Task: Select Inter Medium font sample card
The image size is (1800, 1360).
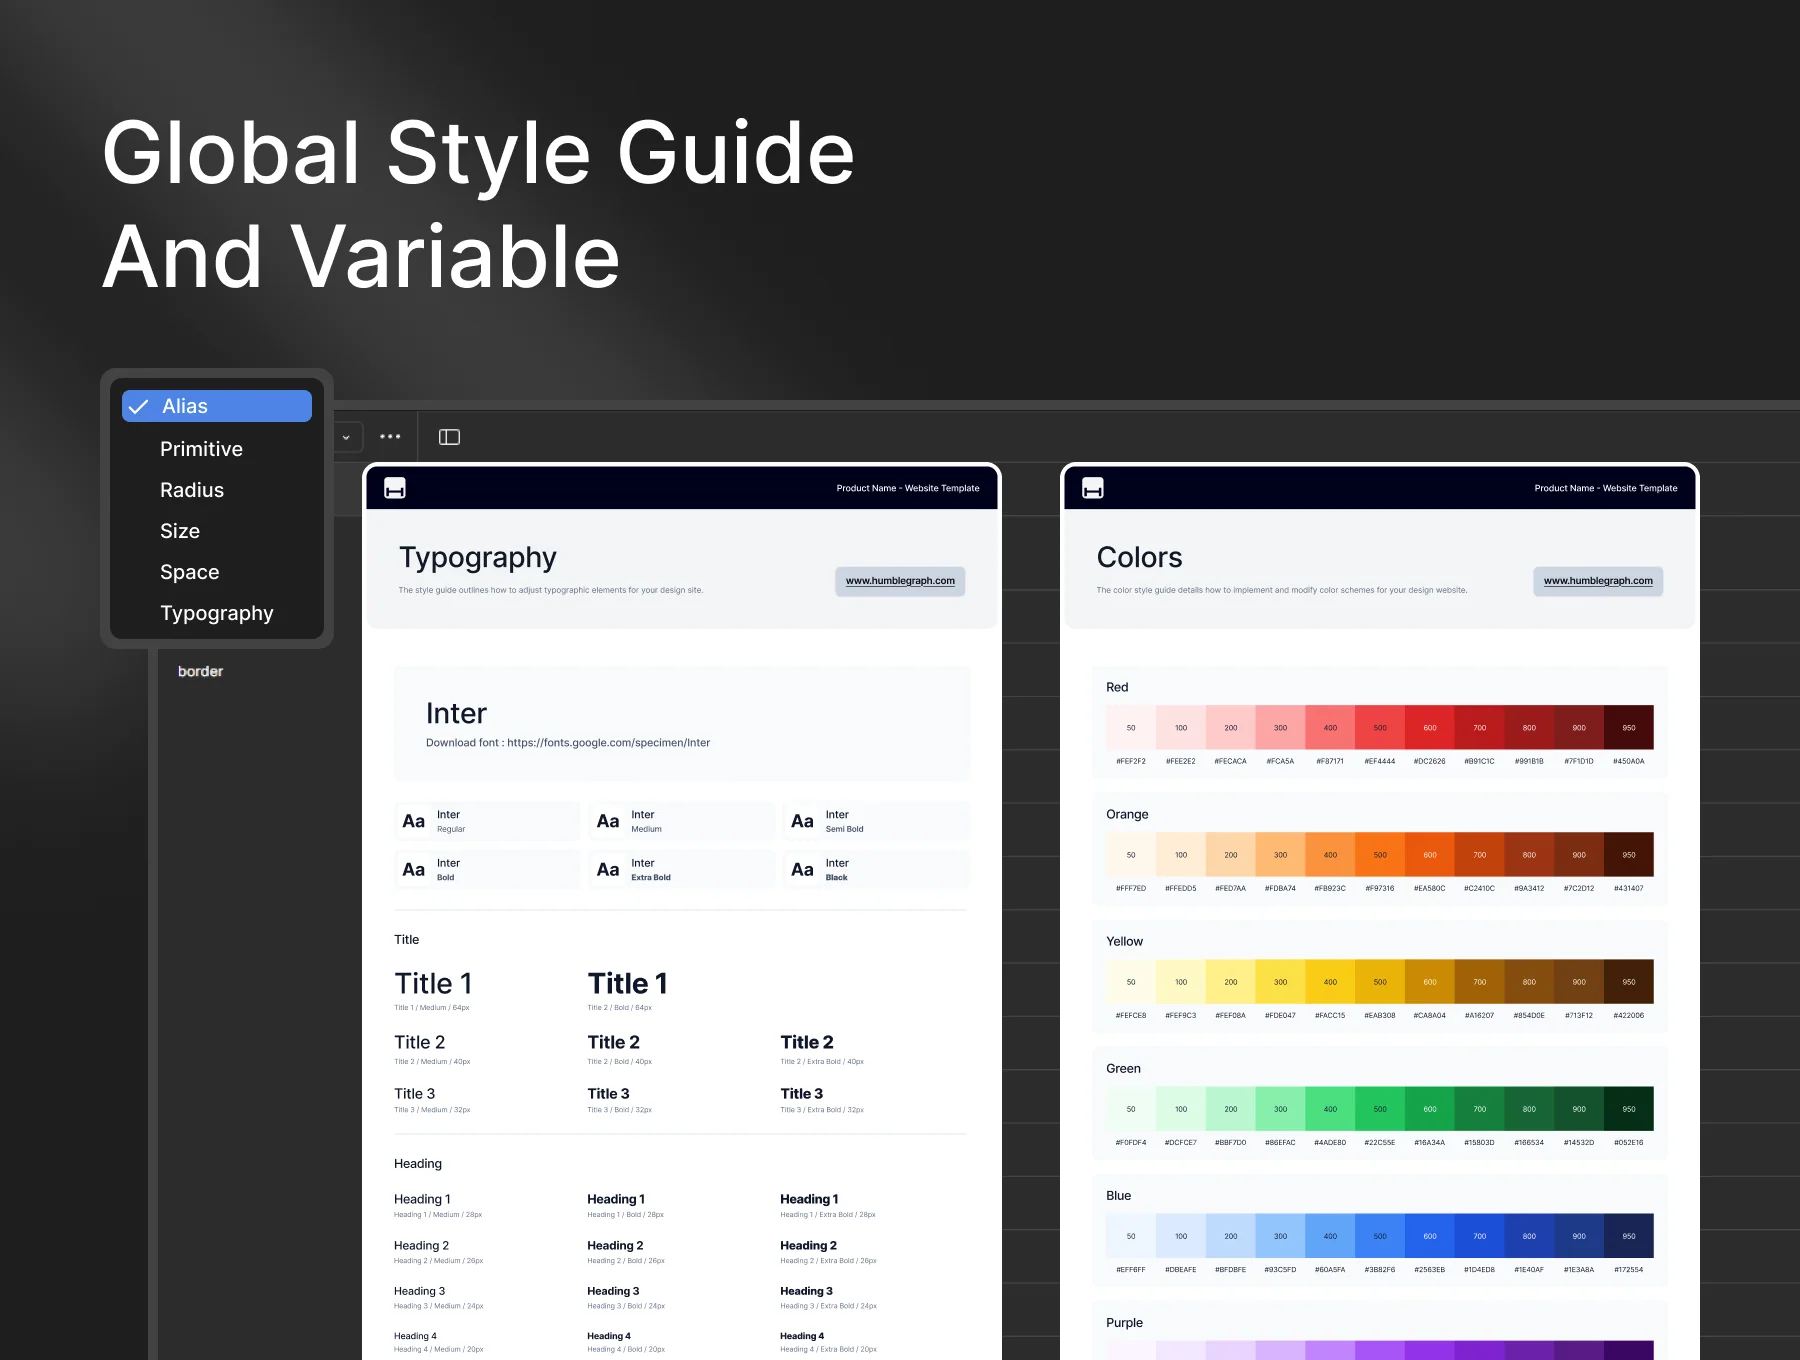Action: point(682,821)
